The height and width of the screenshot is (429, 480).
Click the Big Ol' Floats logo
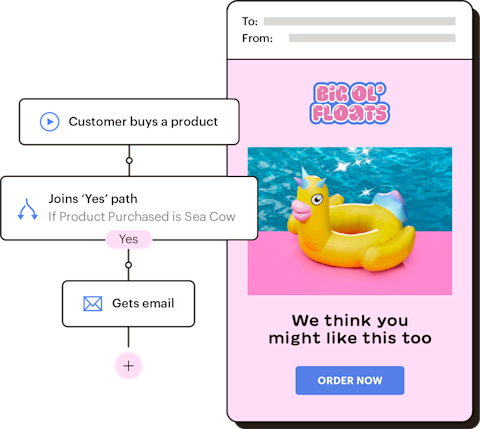pyautogui.click(x=350, y=103)
